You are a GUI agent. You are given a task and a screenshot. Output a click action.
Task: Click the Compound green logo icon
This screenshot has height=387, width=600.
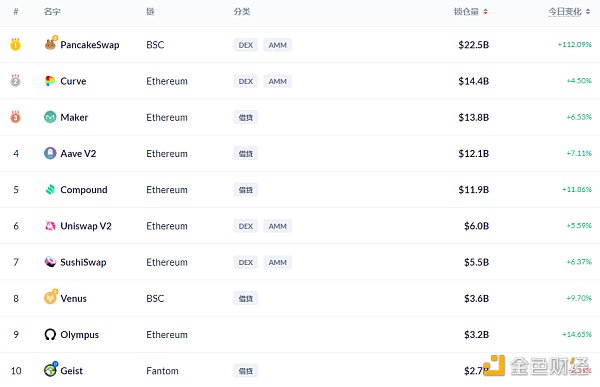click(x=50, y=189)
